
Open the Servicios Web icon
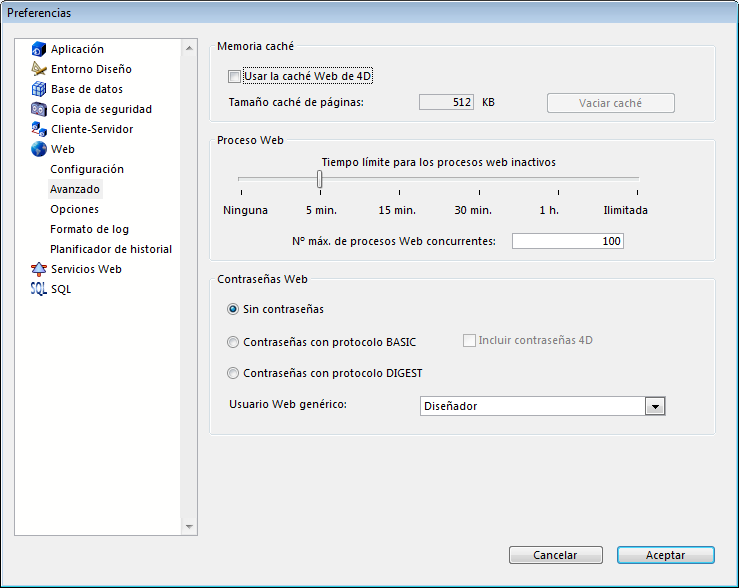pos(39,269)
